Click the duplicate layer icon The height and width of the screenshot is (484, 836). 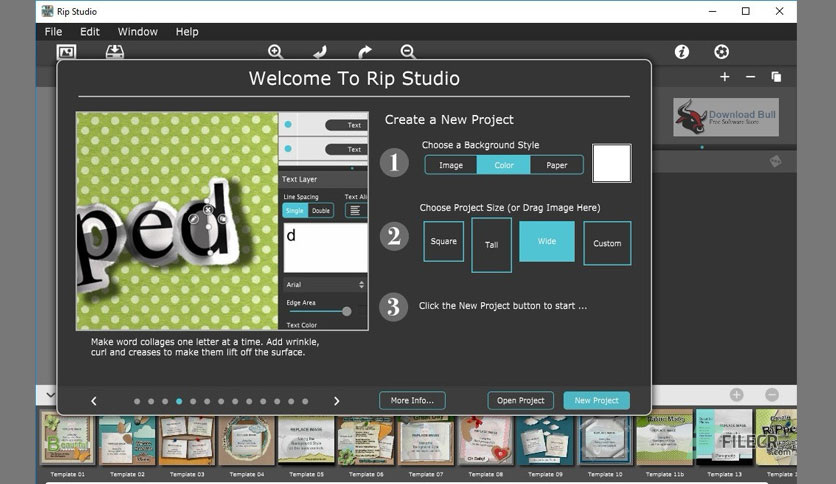point(776,77)
